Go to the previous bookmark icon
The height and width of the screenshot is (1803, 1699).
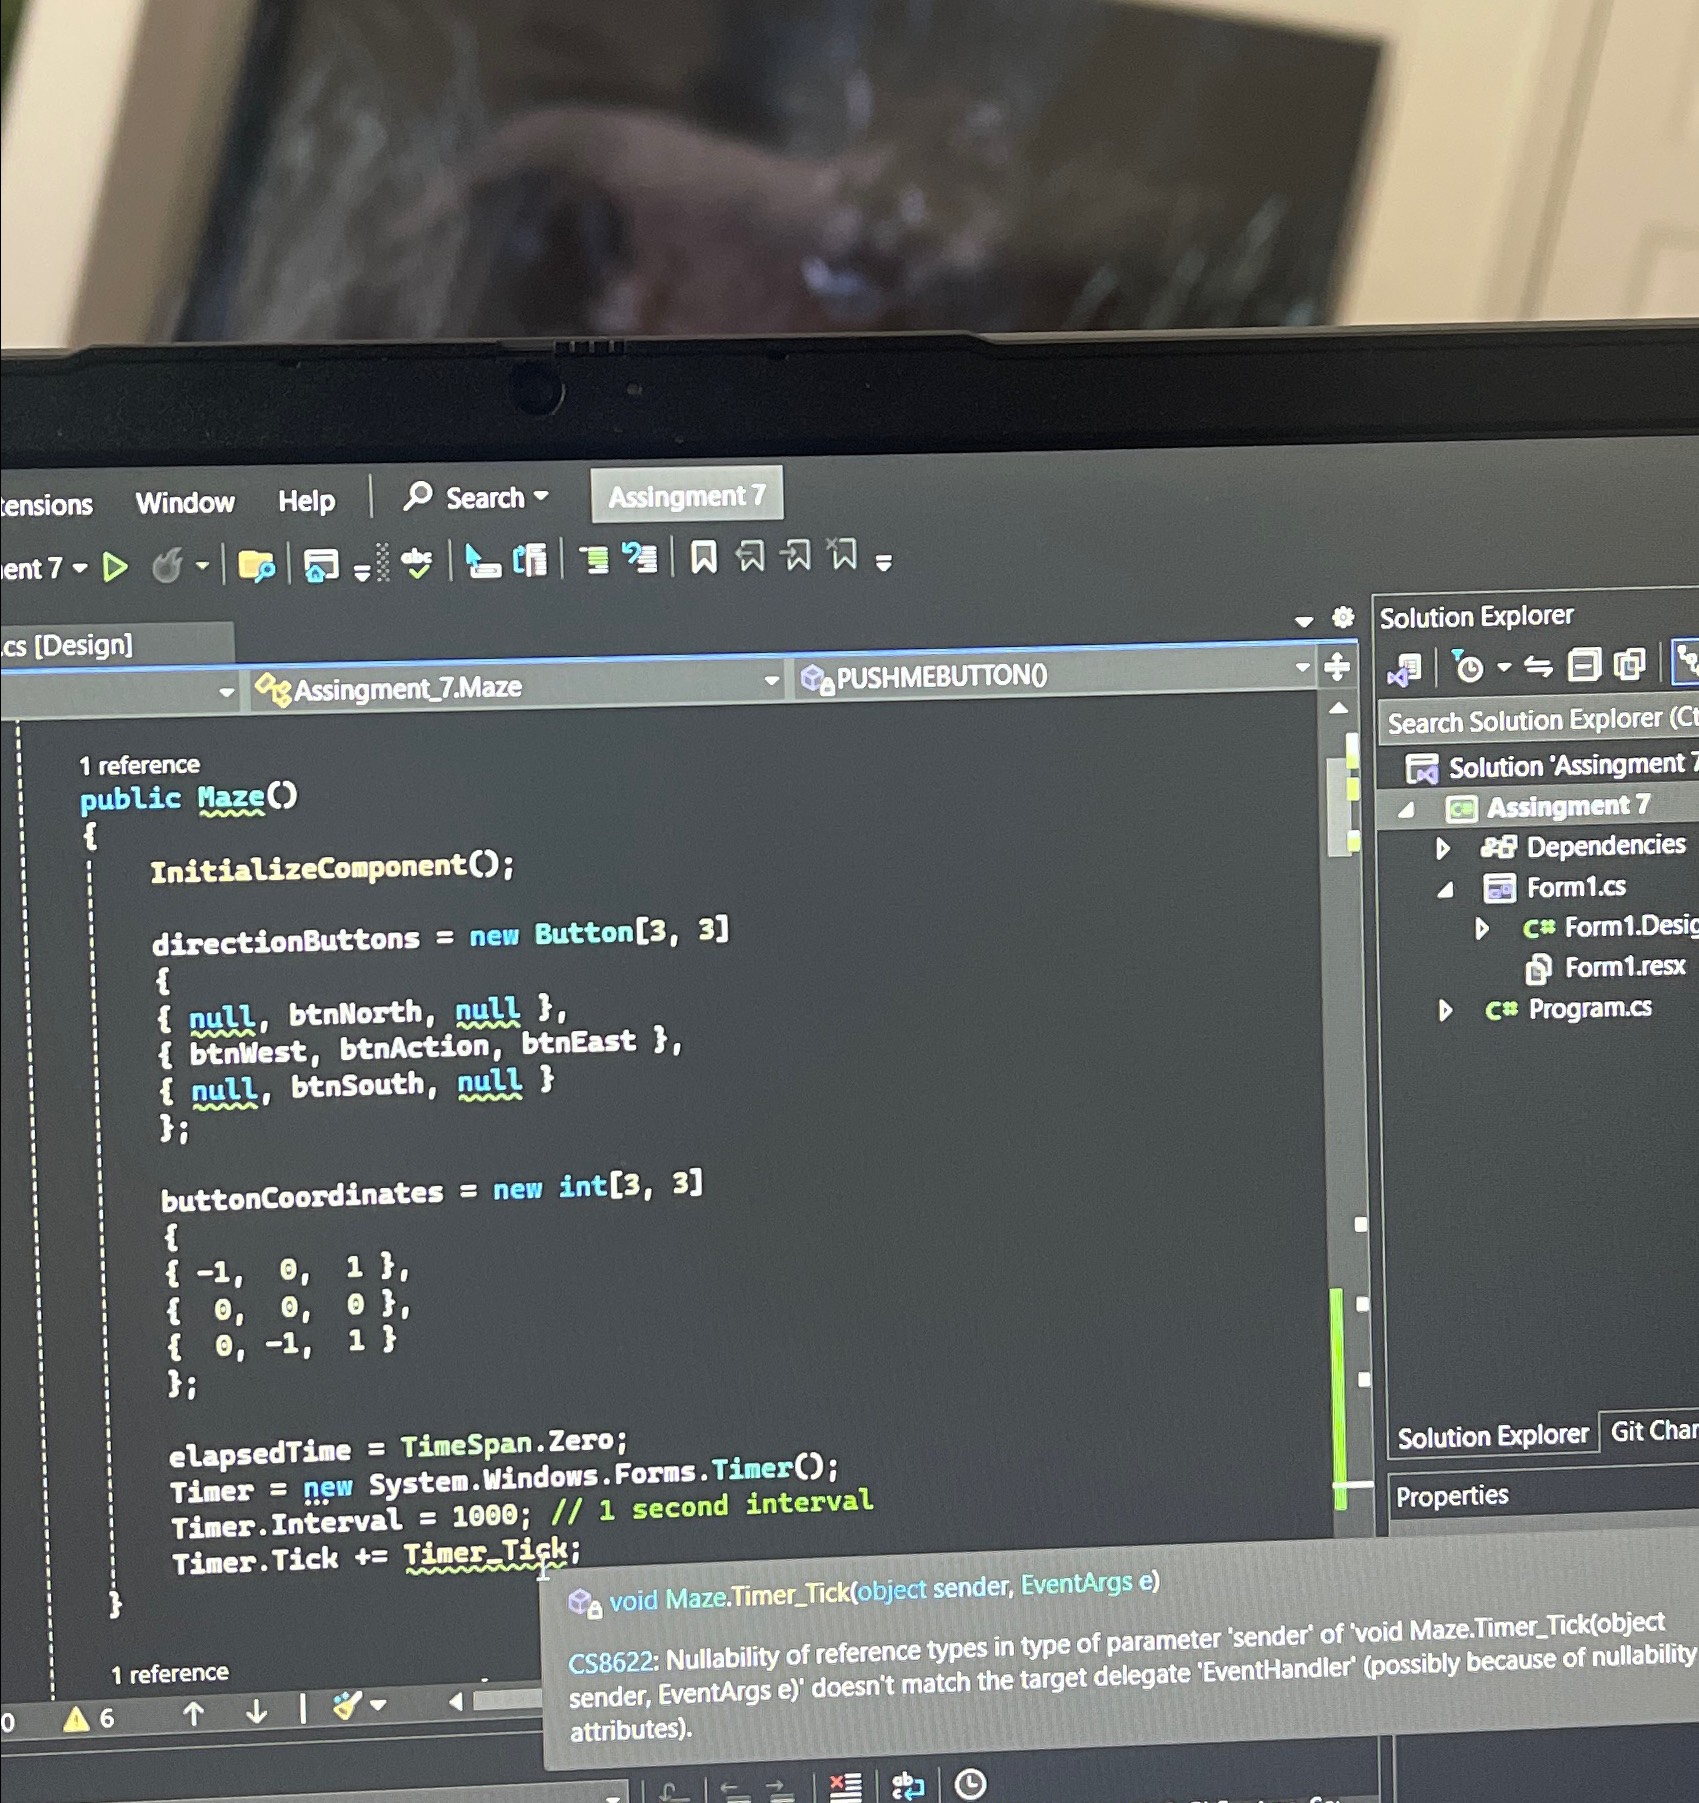750,555
